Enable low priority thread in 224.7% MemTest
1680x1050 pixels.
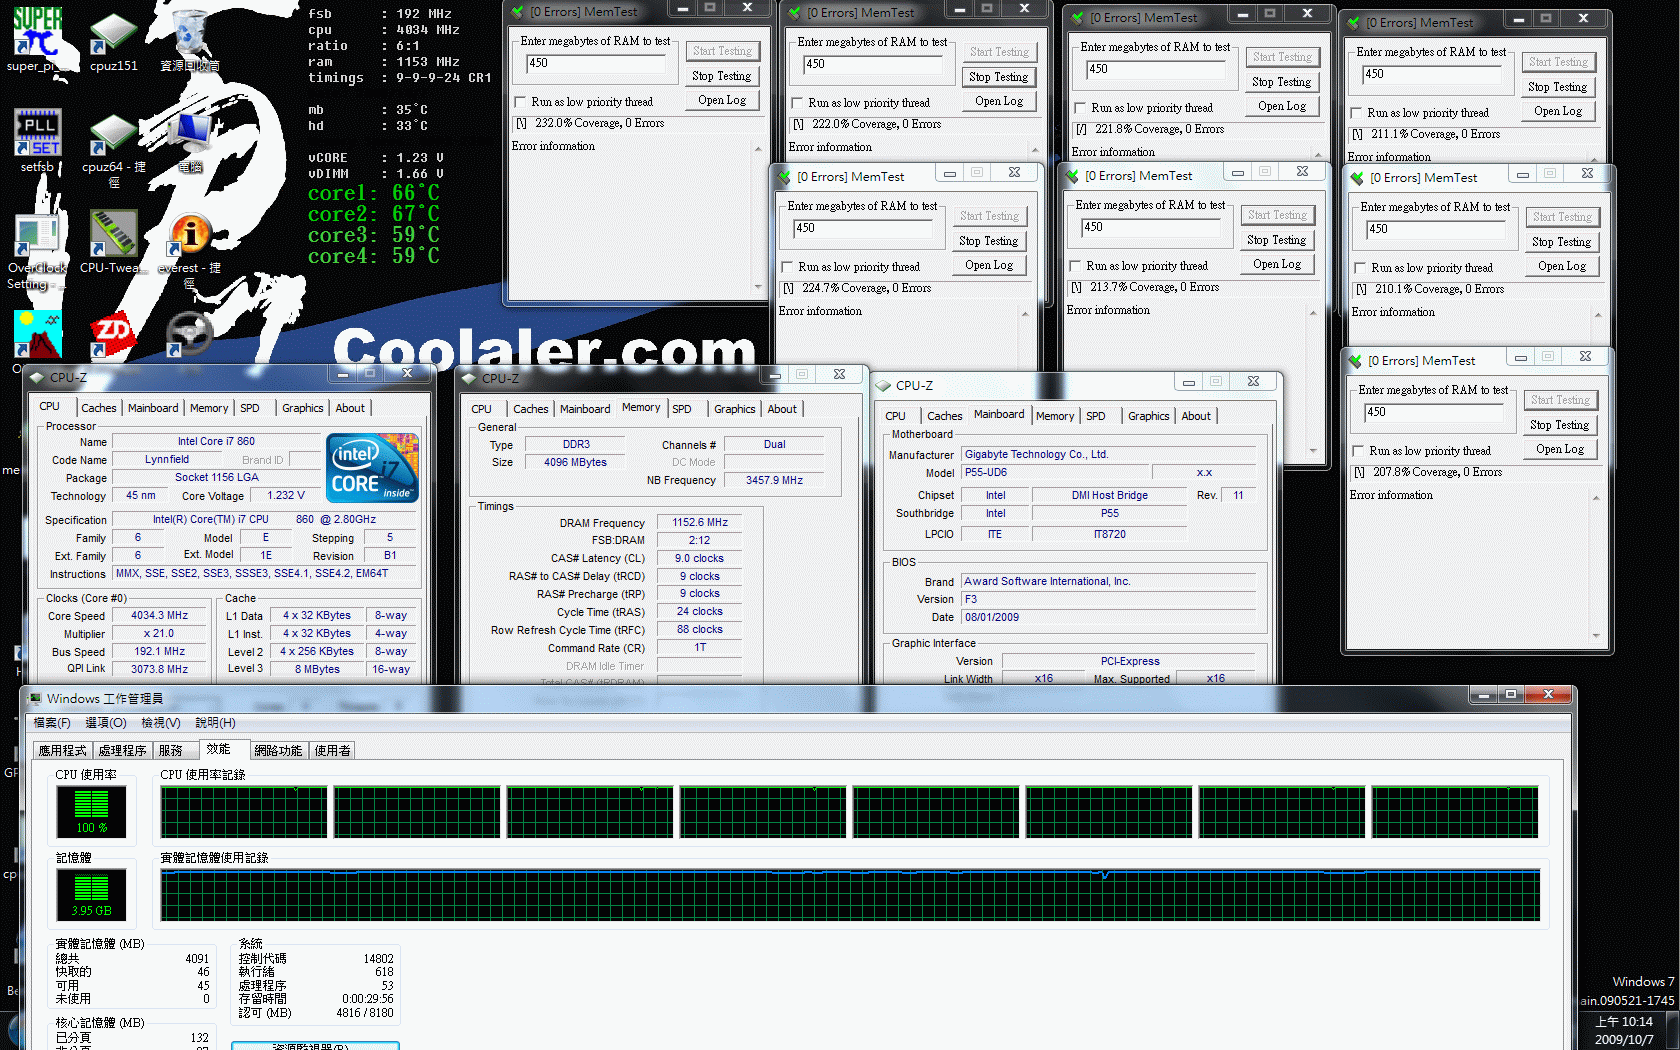787,267
